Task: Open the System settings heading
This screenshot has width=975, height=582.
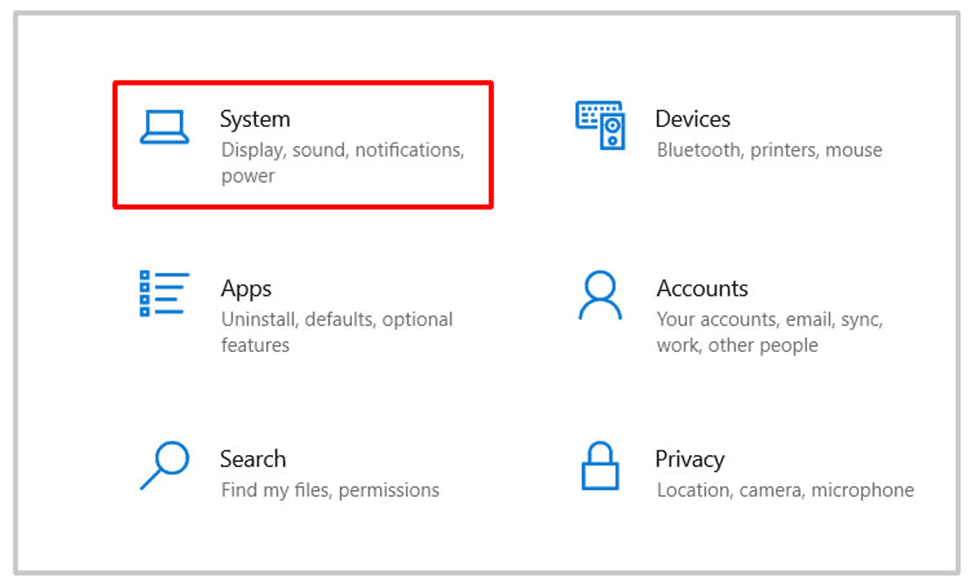Action: click(255, 119)
